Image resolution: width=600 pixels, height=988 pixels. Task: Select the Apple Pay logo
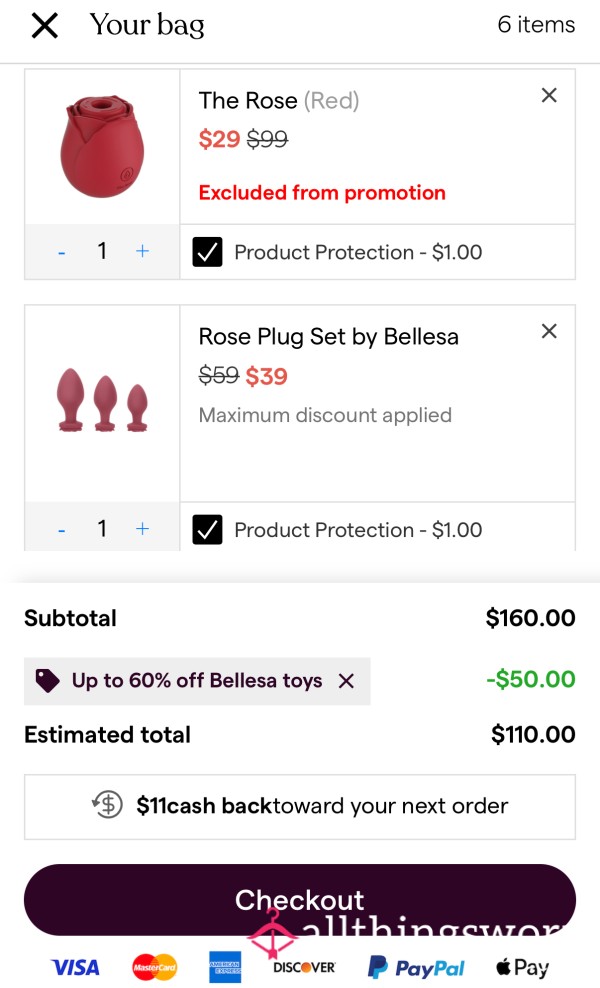tap(522, 967)
